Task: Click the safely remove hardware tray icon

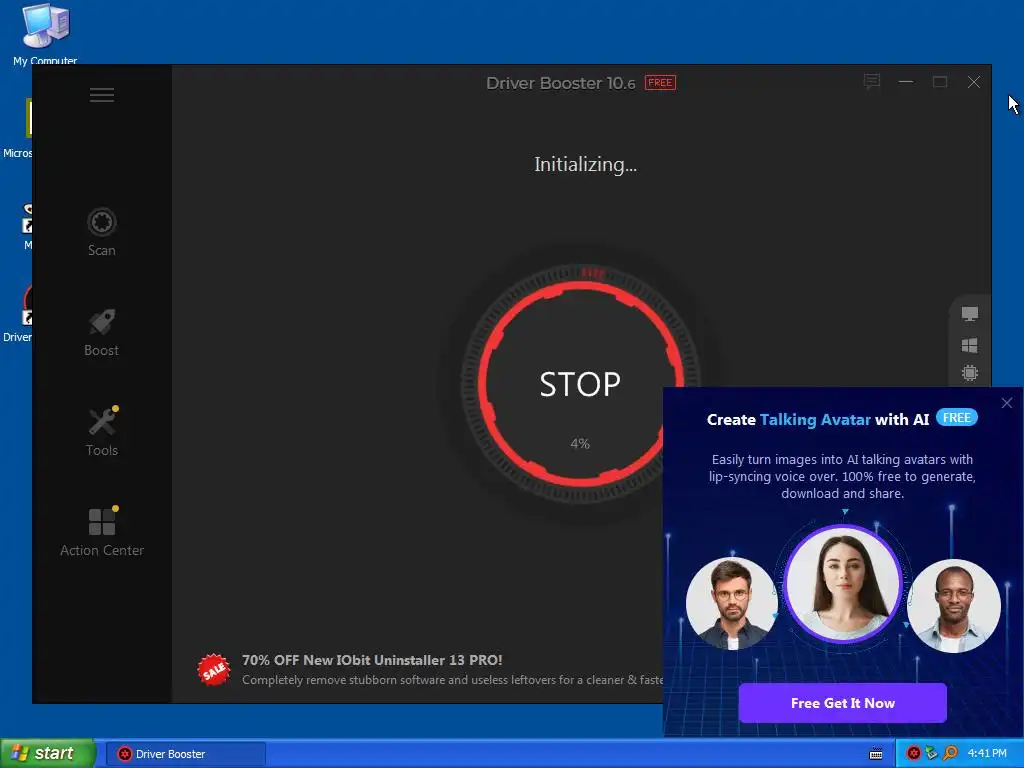Action: coord(932,754)
